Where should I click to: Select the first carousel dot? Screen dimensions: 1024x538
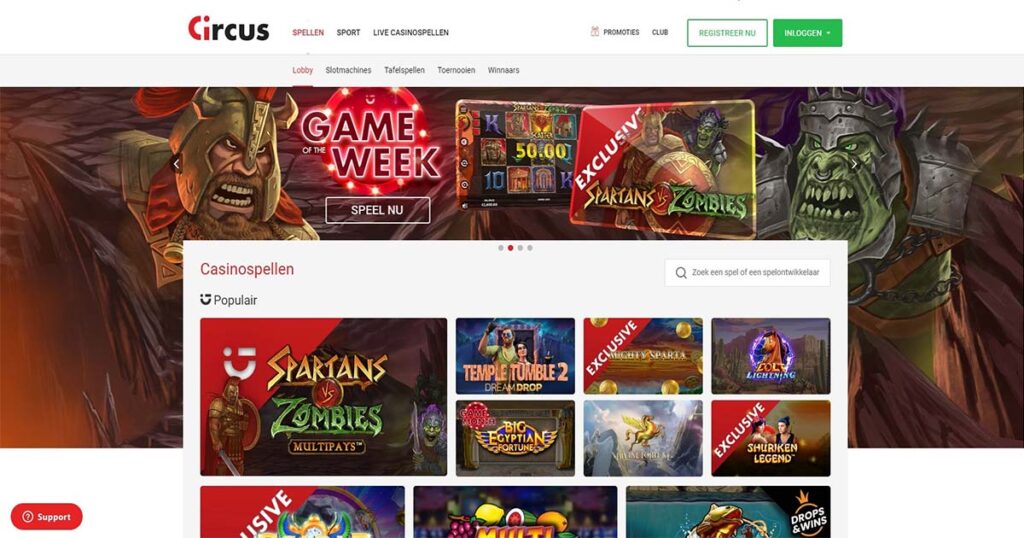(501, 248)
